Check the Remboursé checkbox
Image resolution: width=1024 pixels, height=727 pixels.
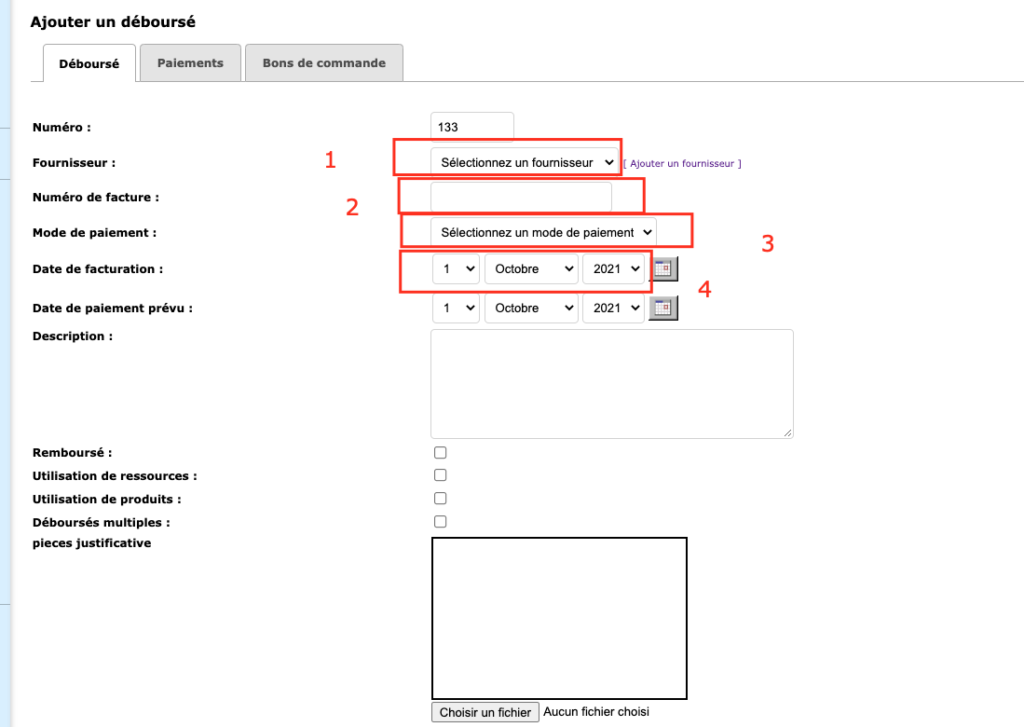click(440, 453)
